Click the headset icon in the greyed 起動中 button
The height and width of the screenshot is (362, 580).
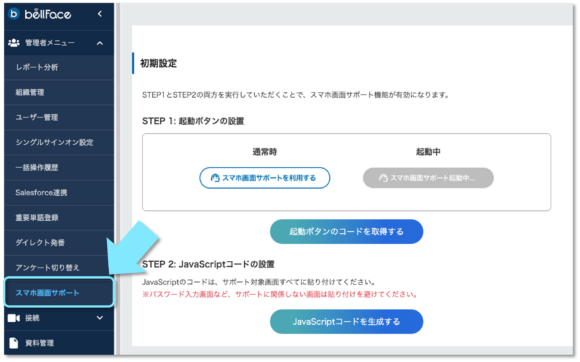click(383, 178)
